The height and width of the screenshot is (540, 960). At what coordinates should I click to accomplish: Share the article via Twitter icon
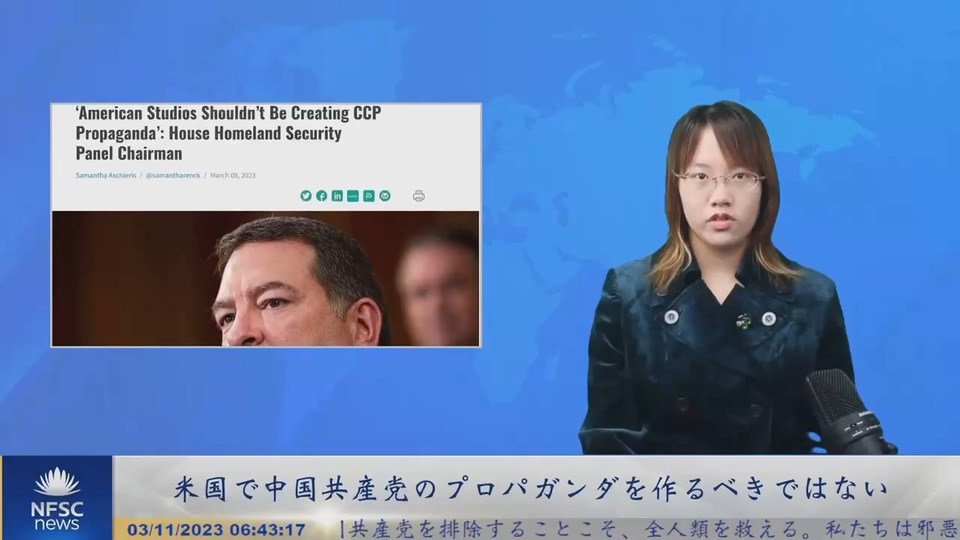tap(306, 196)
